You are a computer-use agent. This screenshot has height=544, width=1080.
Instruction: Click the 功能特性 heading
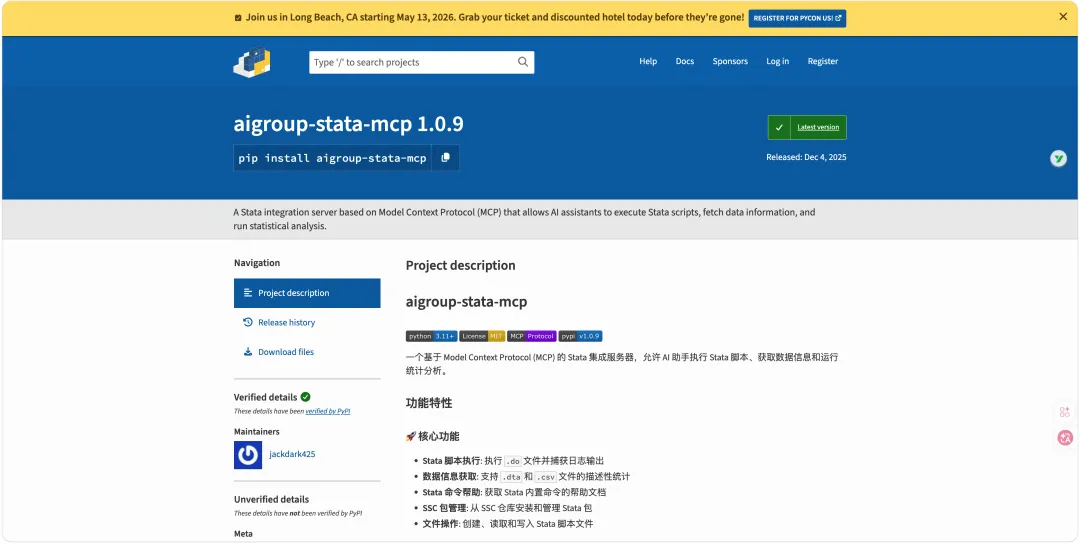(x=429, y=403)
